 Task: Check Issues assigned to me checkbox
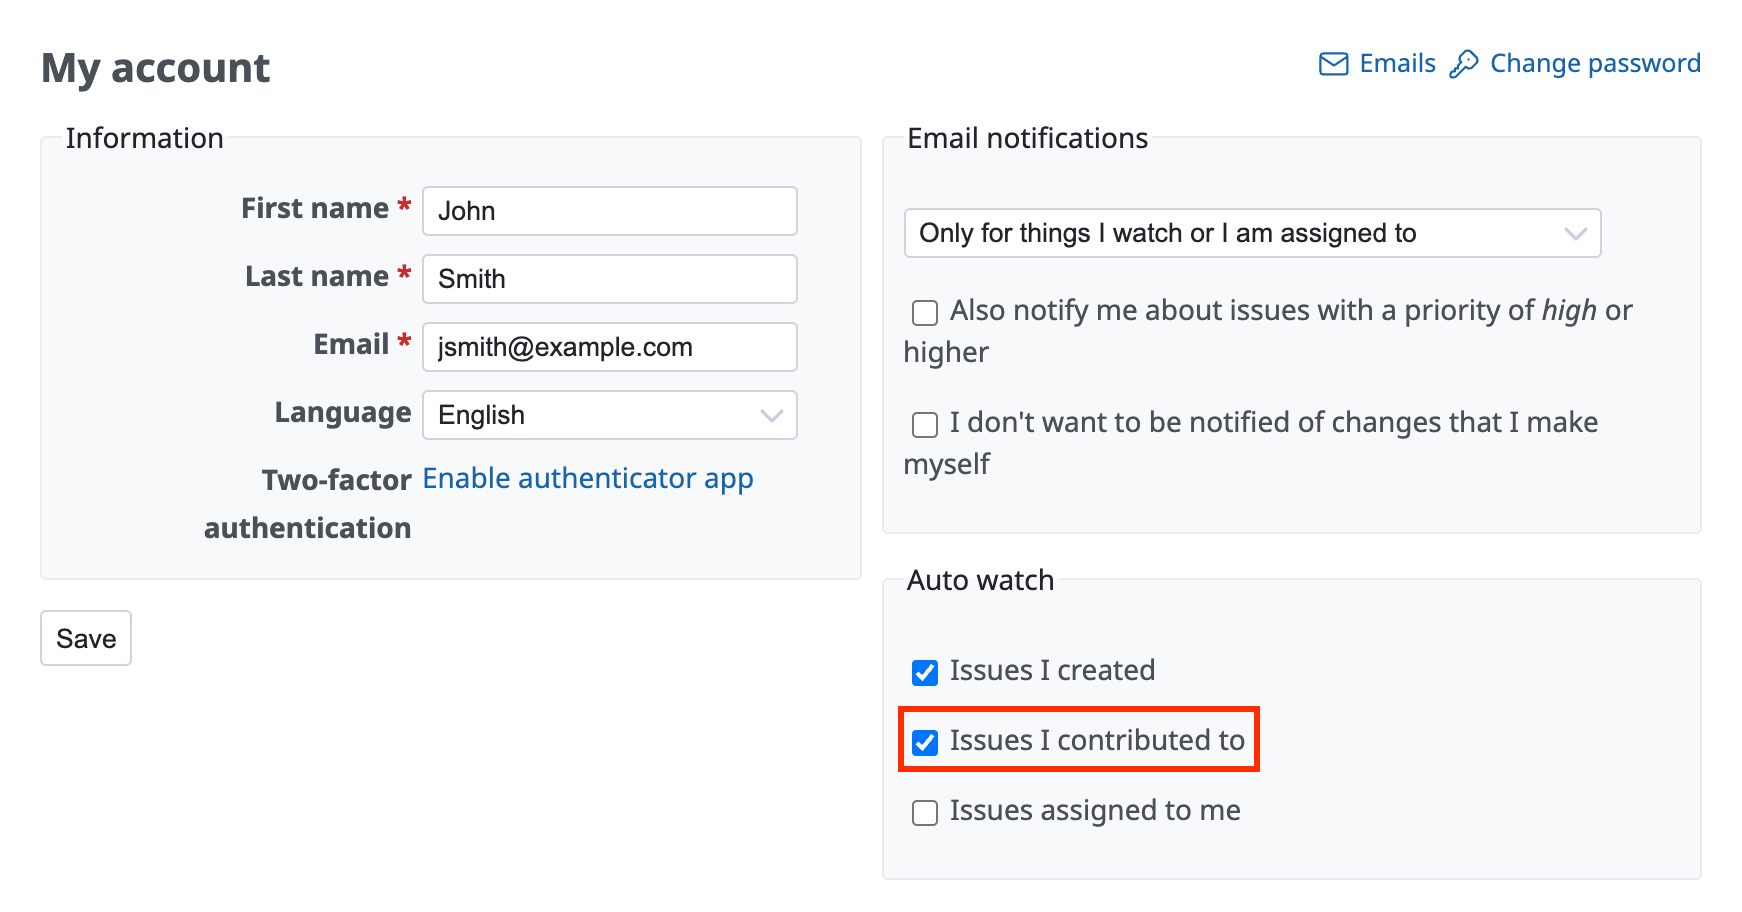[925, 813]
